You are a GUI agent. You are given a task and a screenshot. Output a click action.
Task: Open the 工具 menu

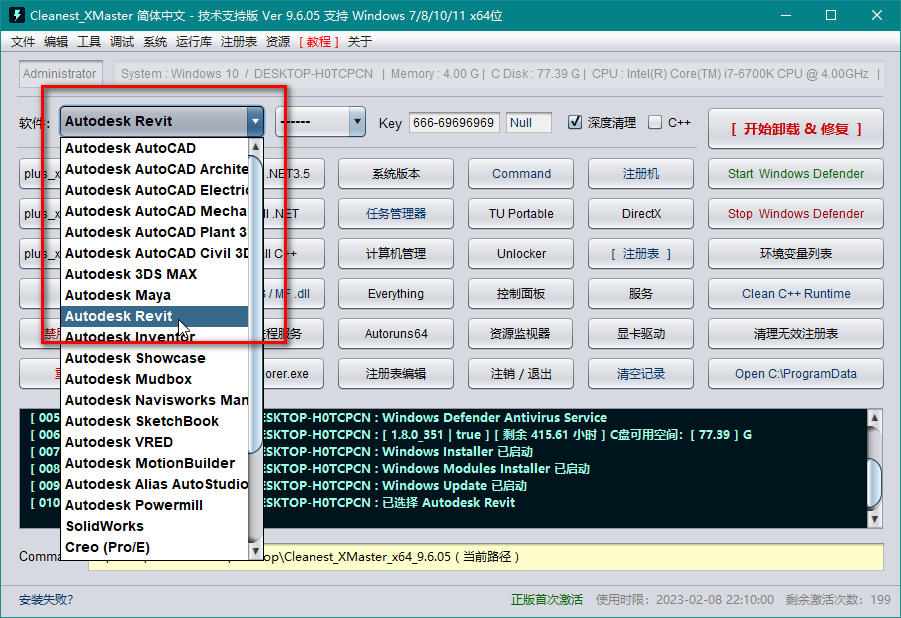click(x=89, y=41)
